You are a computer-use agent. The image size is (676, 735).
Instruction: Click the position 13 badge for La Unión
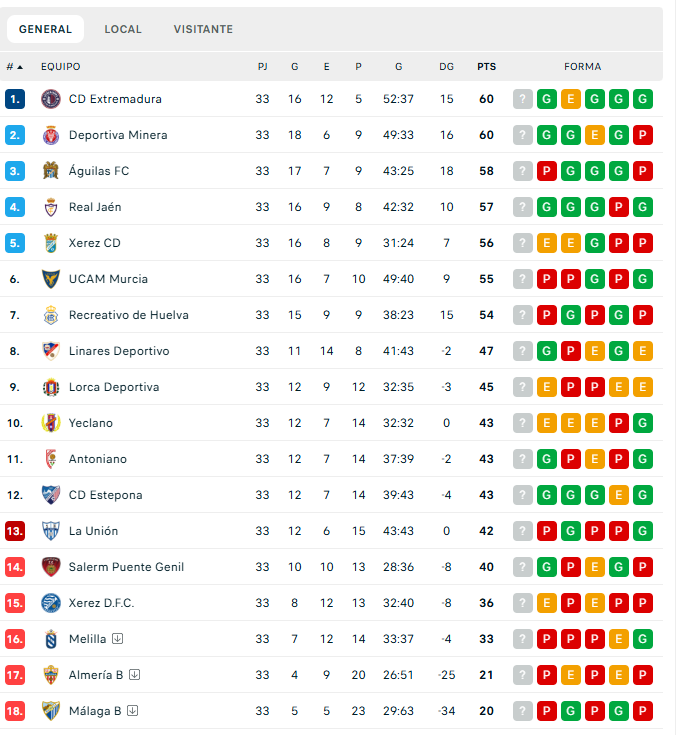click(x=15, y=531)
